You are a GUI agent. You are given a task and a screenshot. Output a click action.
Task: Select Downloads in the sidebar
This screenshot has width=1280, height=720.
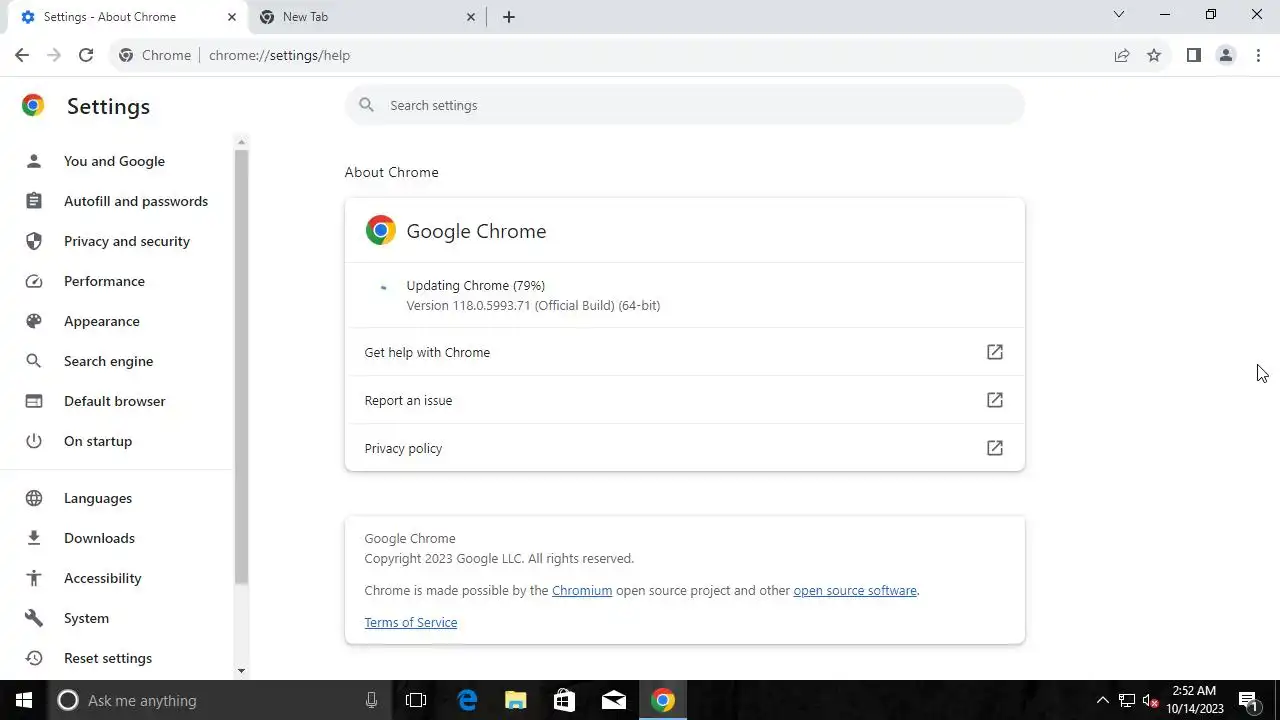pos(99,538)
